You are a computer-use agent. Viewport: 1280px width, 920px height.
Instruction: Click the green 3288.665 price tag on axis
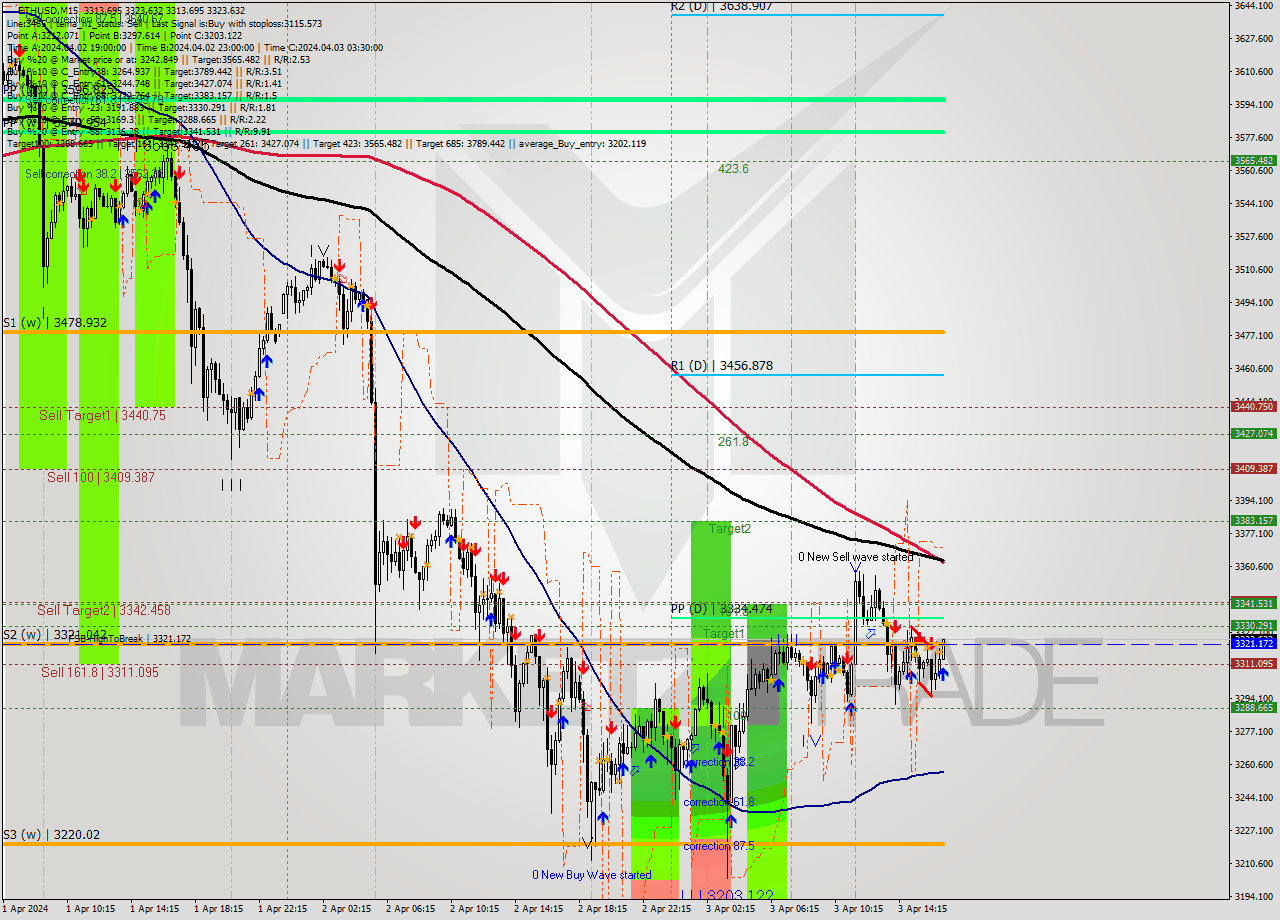point(1253,707)
